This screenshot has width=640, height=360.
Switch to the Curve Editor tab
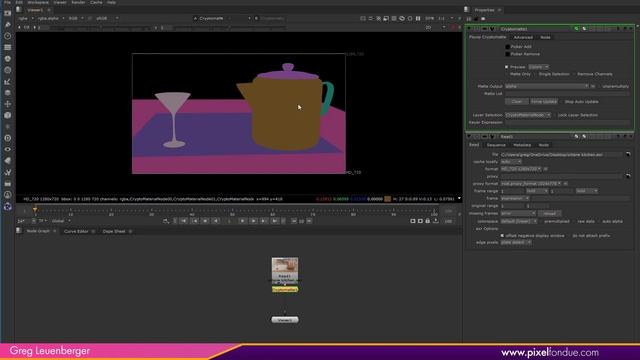click(x=76, y=231)
